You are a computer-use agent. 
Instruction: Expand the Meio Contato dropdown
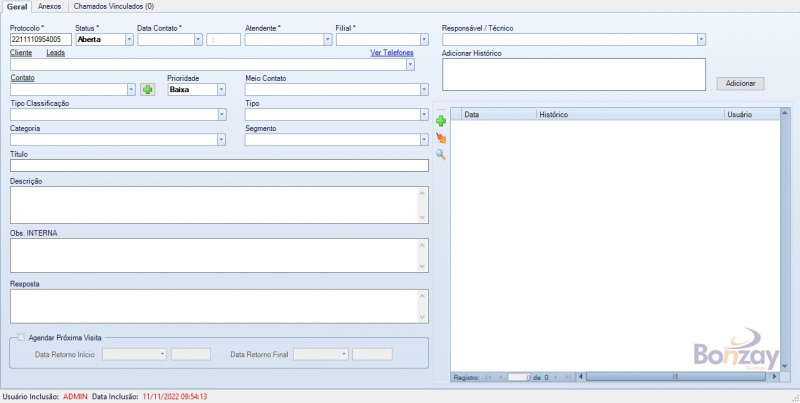pos(424,89)
